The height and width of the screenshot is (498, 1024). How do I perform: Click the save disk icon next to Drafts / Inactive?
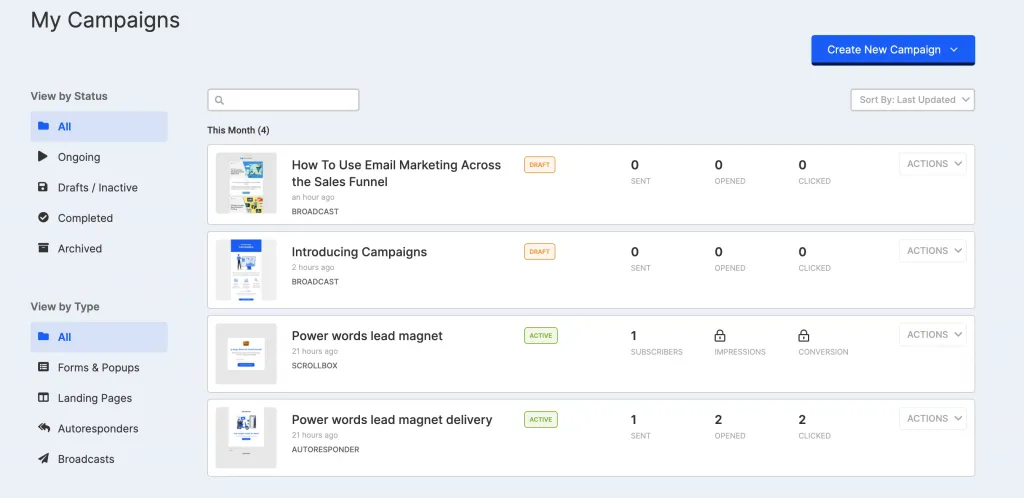click(x=43, y=187)
